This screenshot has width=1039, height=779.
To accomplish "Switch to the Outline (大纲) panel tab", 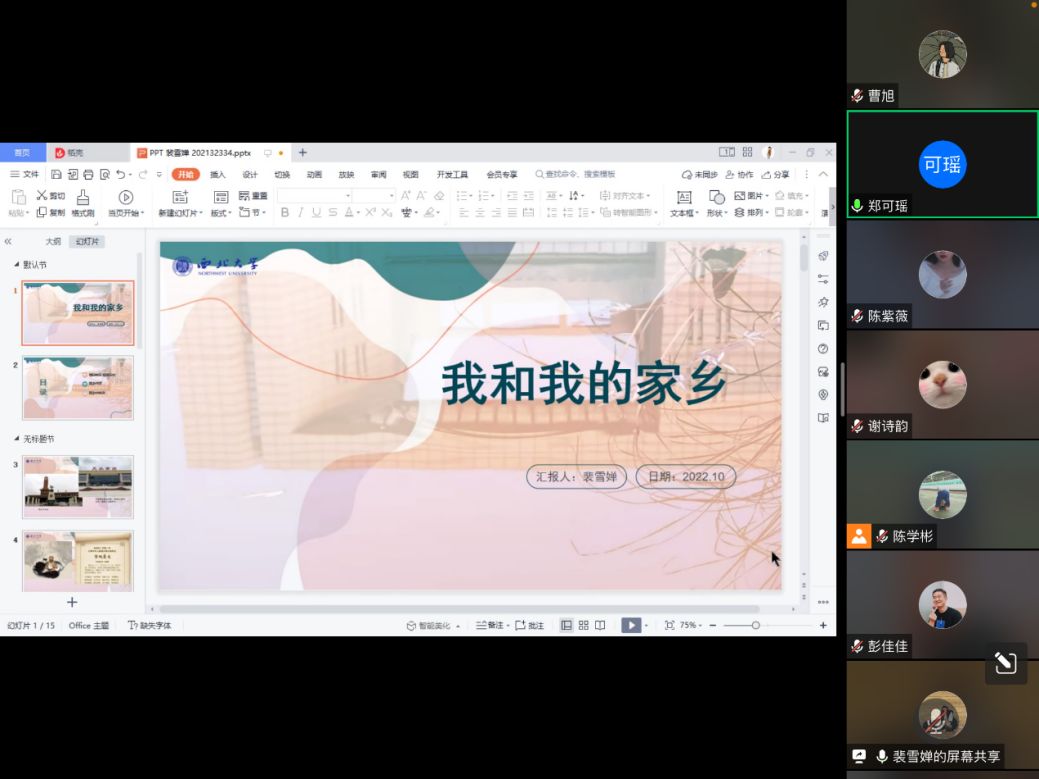I will tap(53, 241).
